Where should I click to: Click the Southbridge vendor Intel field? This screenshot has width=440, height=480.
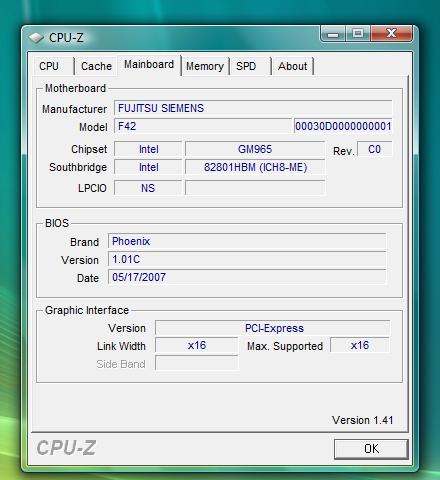pyautogui.click(x=148, y=167)
